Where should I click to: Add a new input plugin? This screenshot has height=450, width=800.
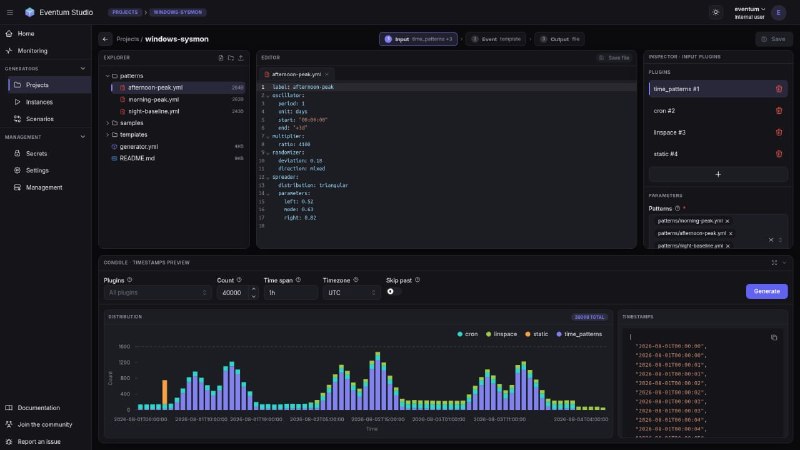718,174
